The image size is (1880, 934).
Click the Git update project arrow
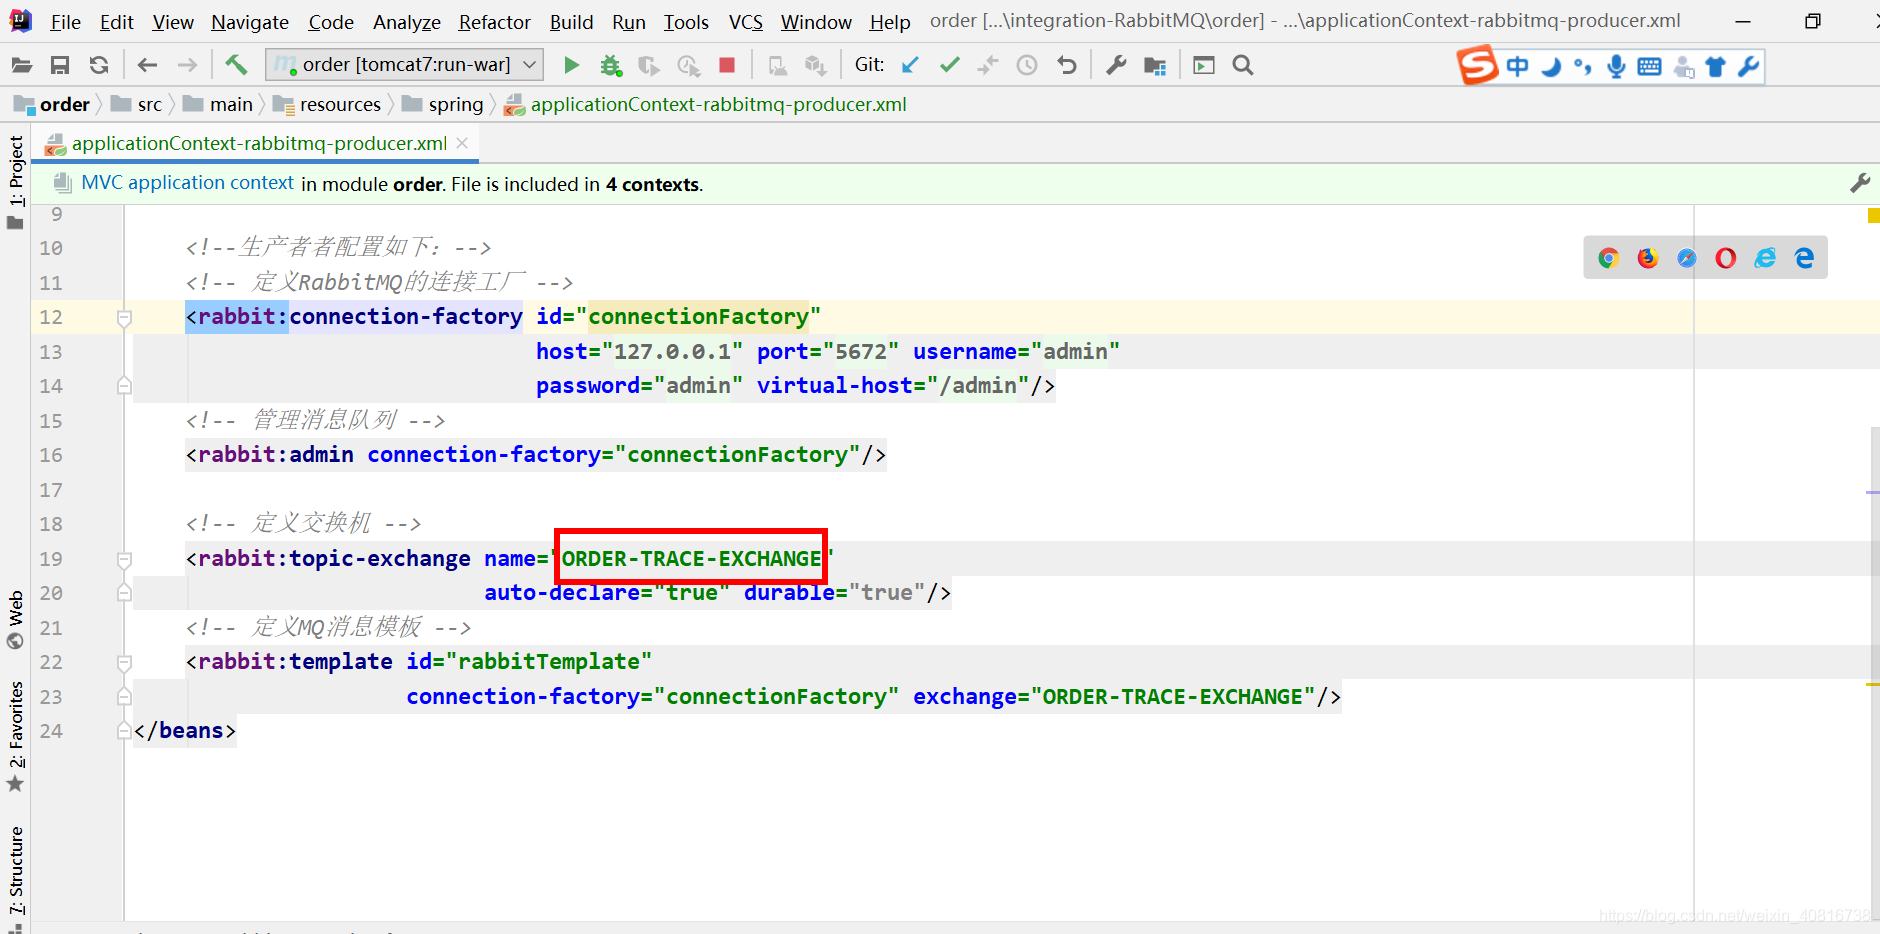910,65
